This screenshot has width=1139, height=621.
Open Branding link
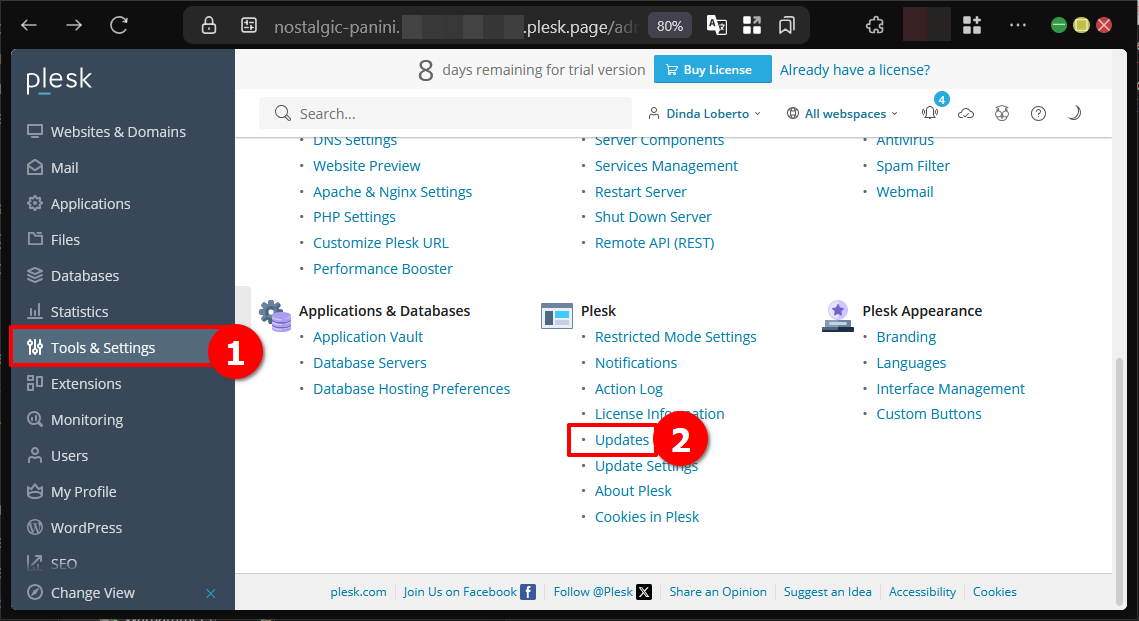tap(906, 337)
